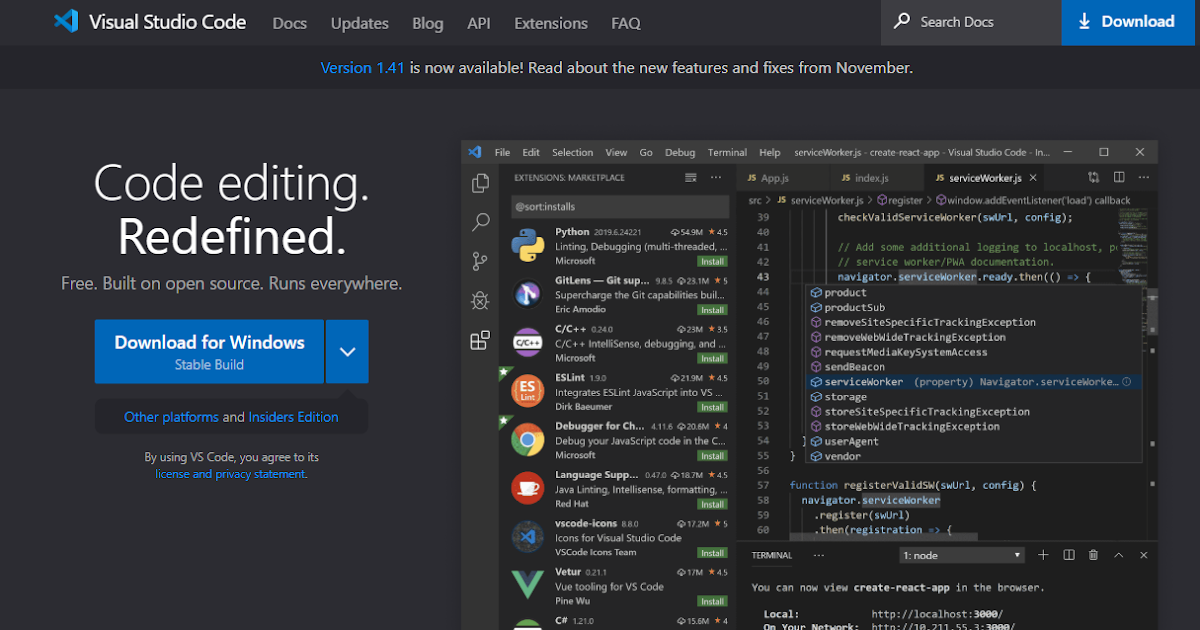The image size is (1200, 630).
Task: Click the 'register' breadcrumb segment
Action: [x=900, y=200]
